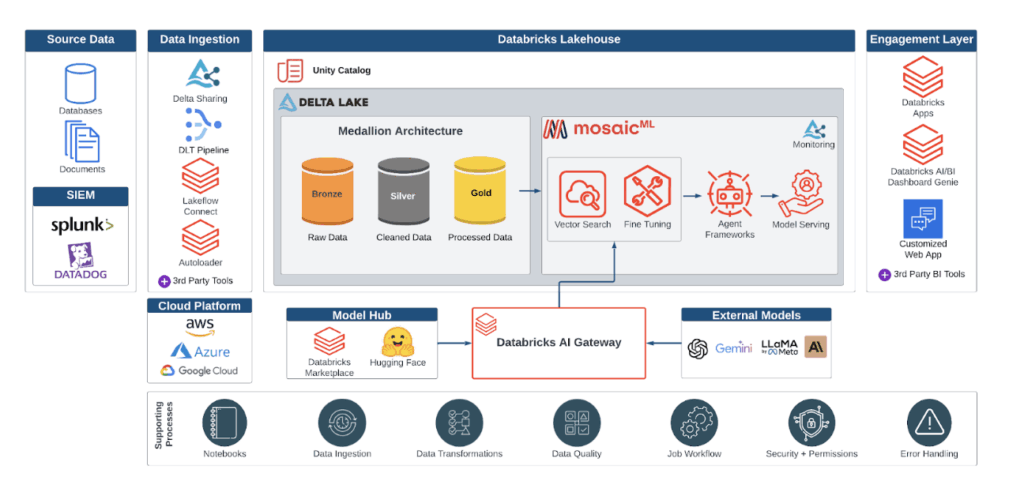Select the Fine Tuning icon
Viewport: 1024px width, 496px height.
point(645,192)
